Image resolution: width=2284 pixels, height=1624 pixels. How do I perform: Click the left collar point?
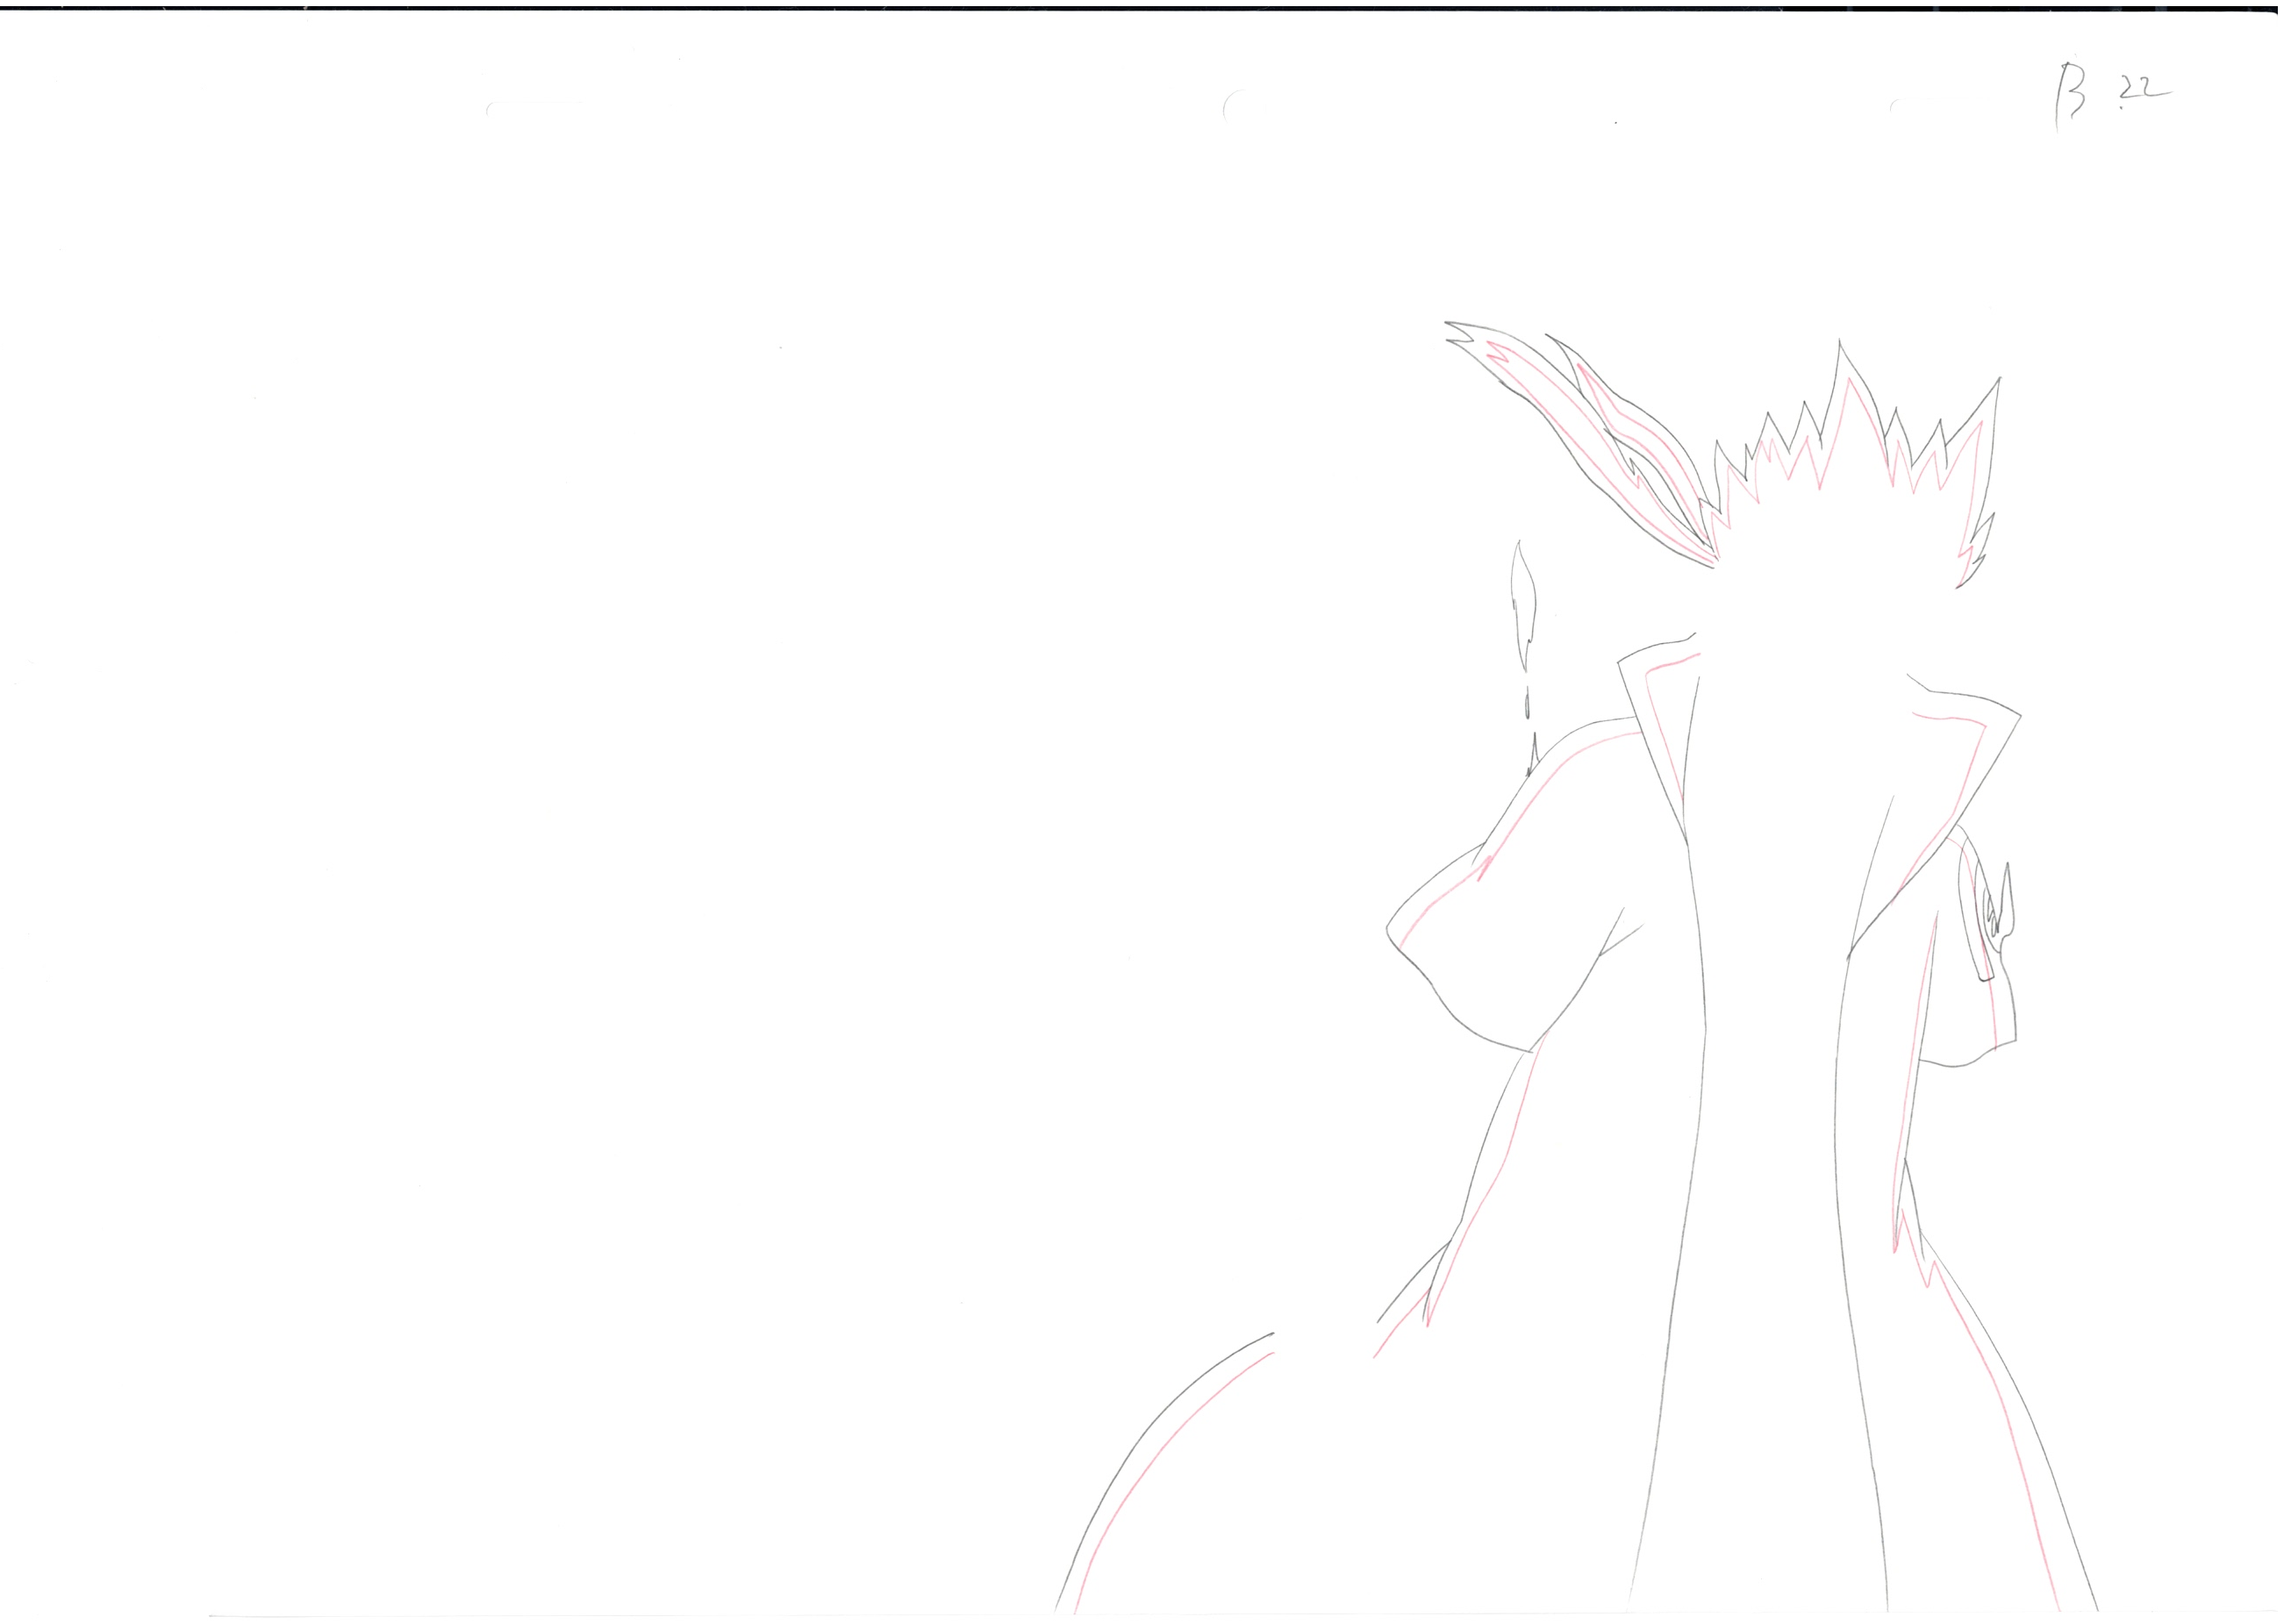point(1621,662)
